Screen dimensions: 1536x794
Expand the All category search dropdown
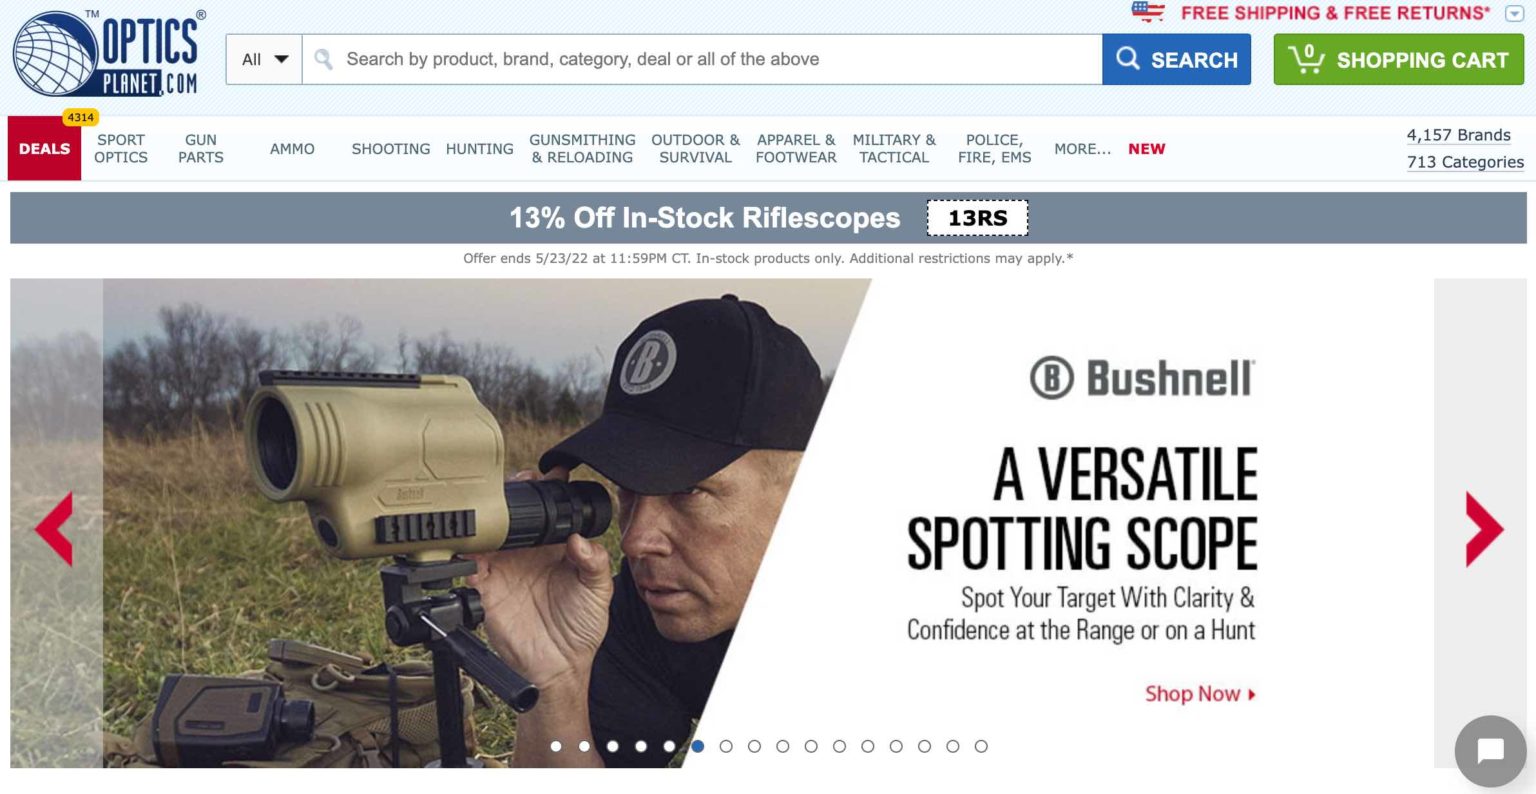[x=264, y=59]
